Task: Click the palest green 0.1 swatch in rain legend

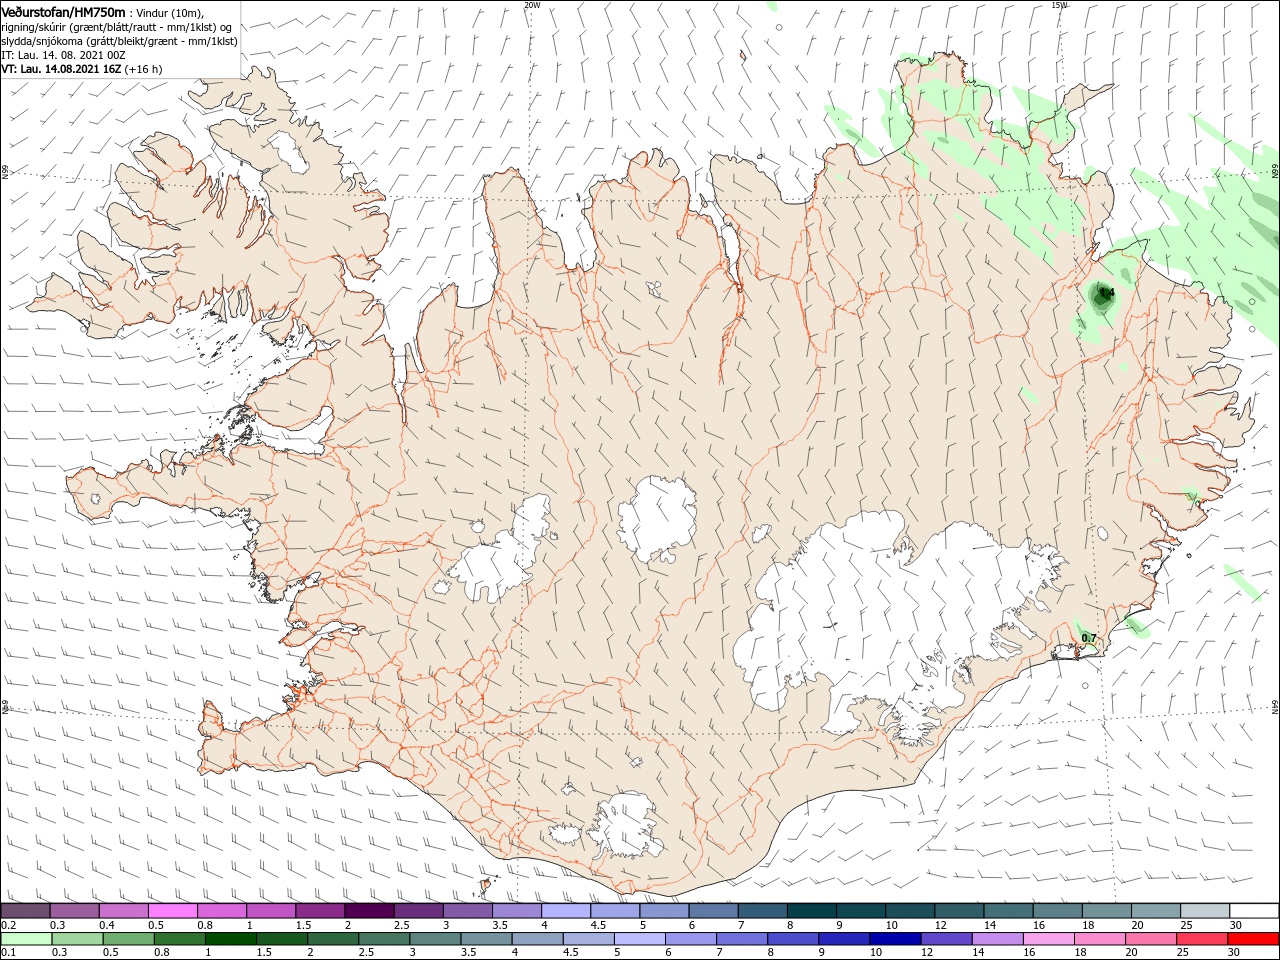Action: pyautogui.click(x=25, y=939)
